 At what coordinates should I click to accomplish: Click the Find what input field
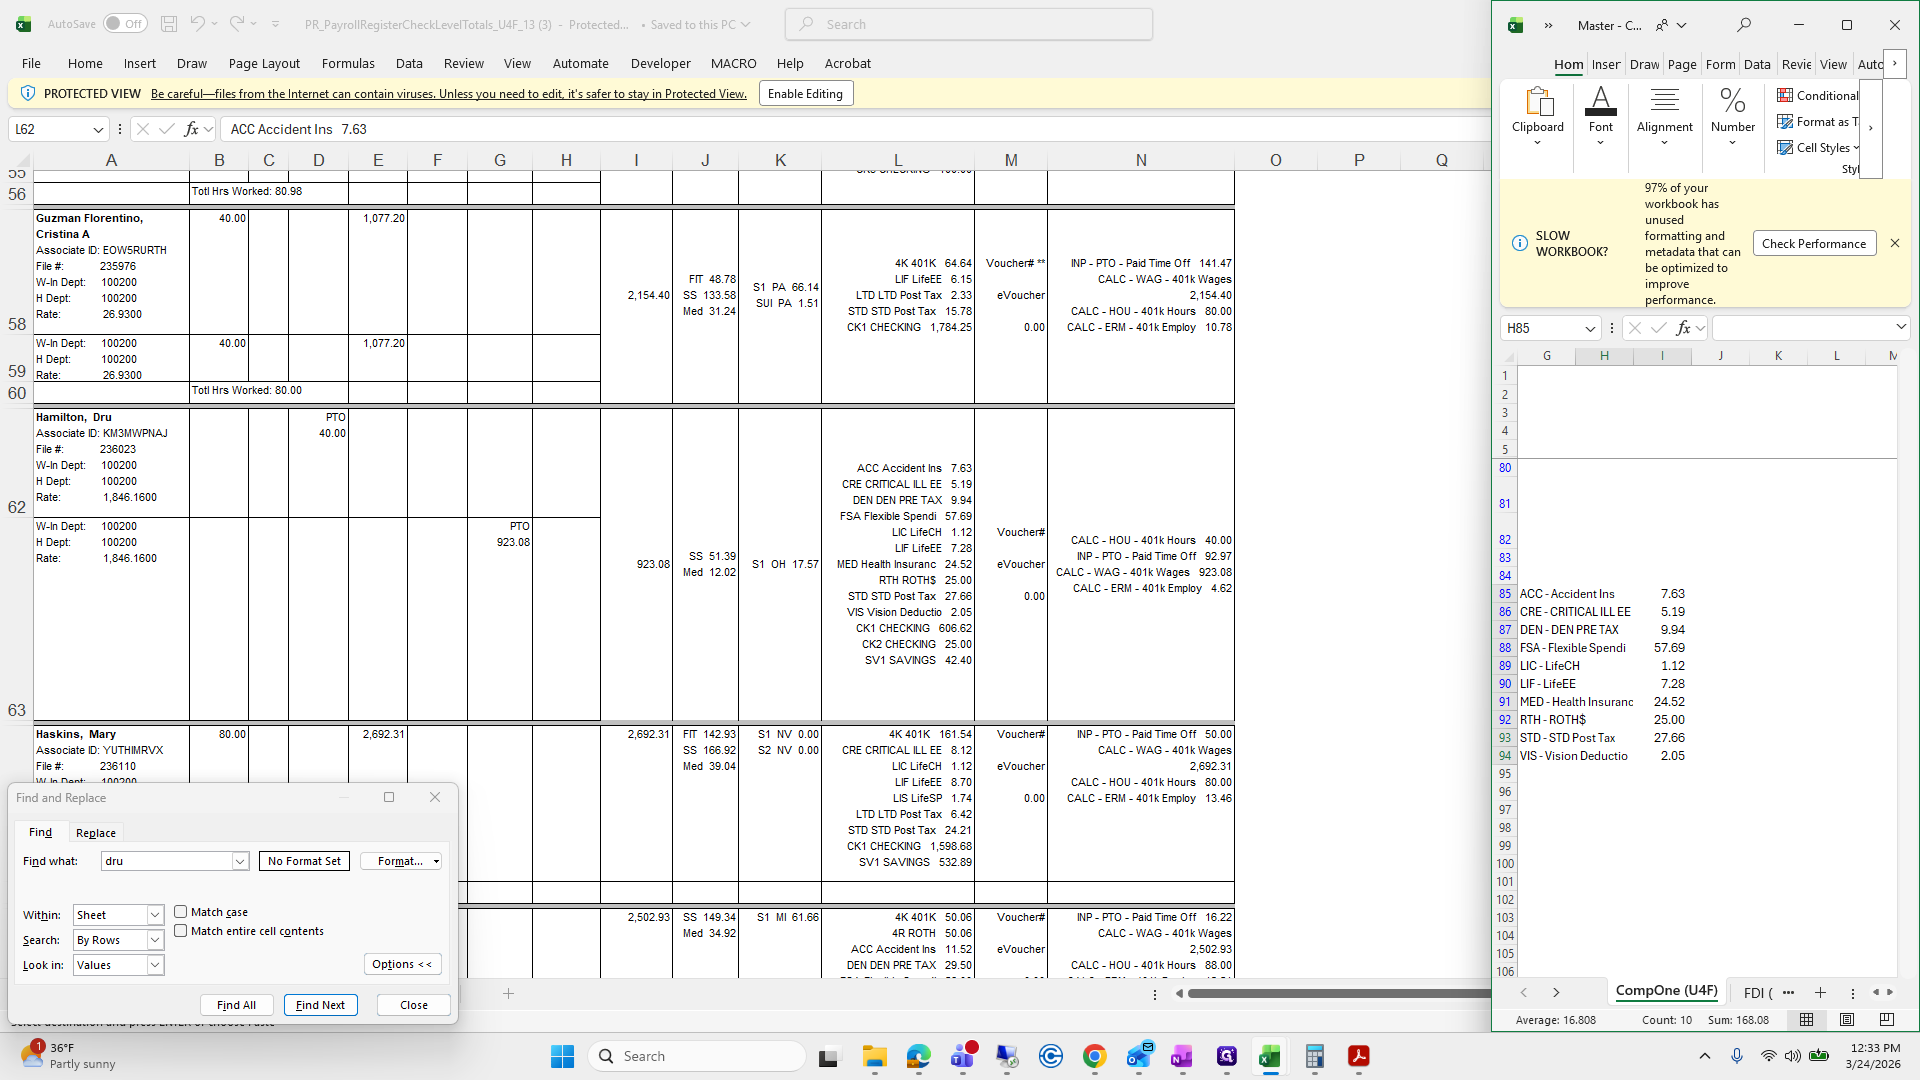(x=166, y=861)
